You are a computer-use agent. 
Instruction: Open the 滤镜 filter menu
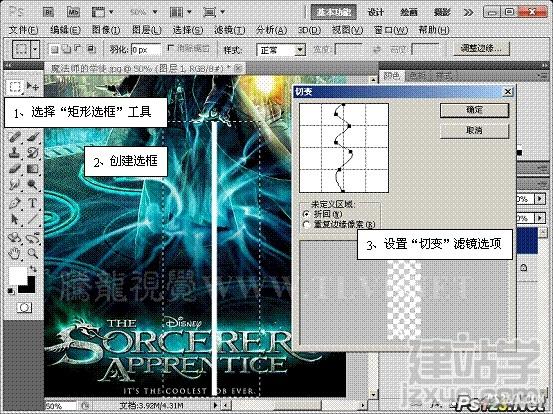point(230,30)
